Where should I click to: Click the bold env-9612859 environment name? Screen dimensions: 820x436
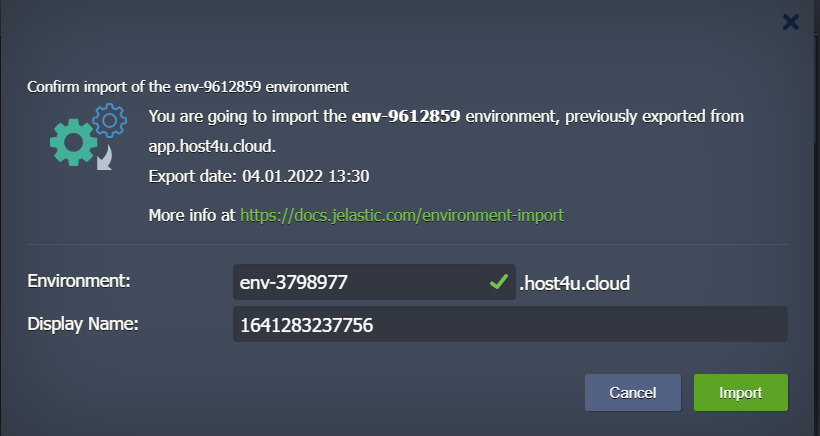pos(406,116)
